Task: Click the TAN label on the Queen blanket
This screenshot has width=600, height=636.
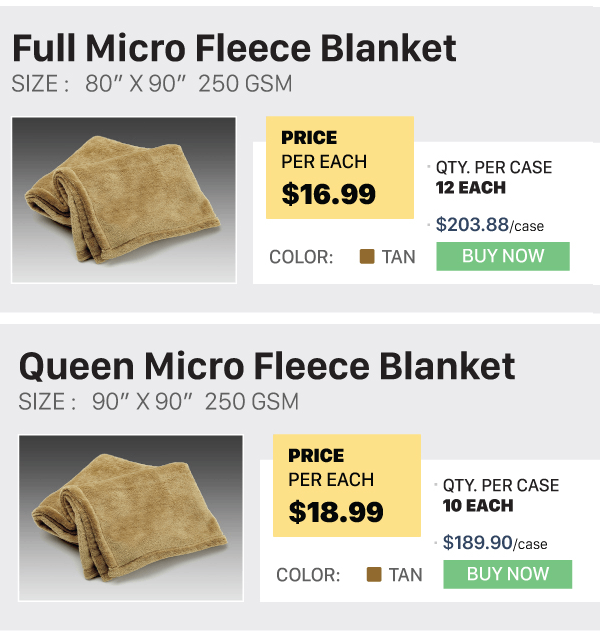Action: coord(405,575)
